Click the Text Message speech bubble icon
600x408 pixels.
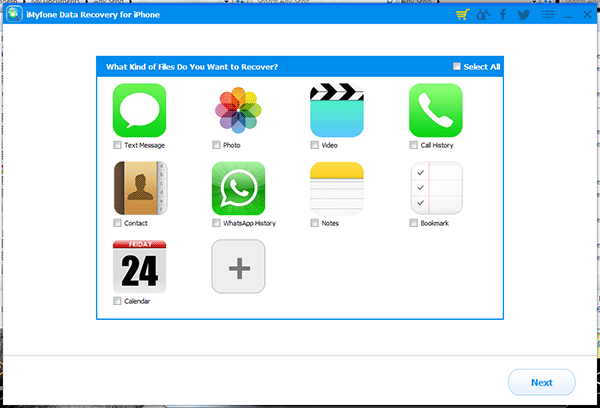tap(140, 110)
